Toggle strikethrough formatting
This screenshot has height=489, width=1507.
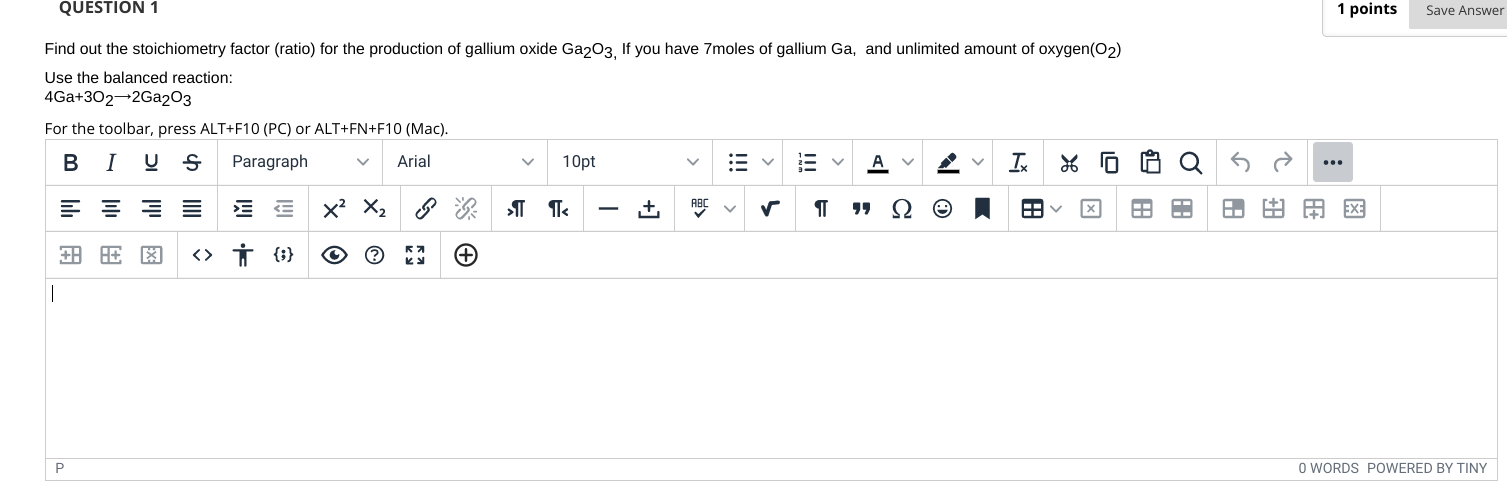coord(190,162)
